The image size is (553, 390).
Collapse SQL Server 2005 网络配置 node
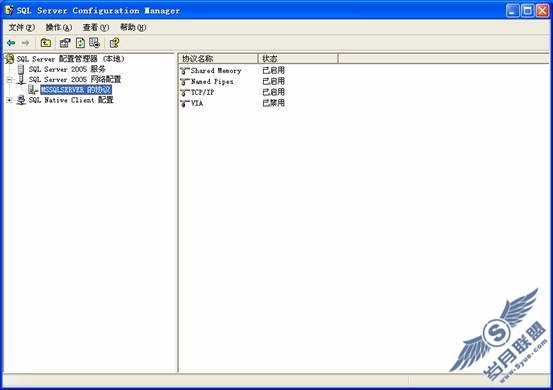[10, 80]
